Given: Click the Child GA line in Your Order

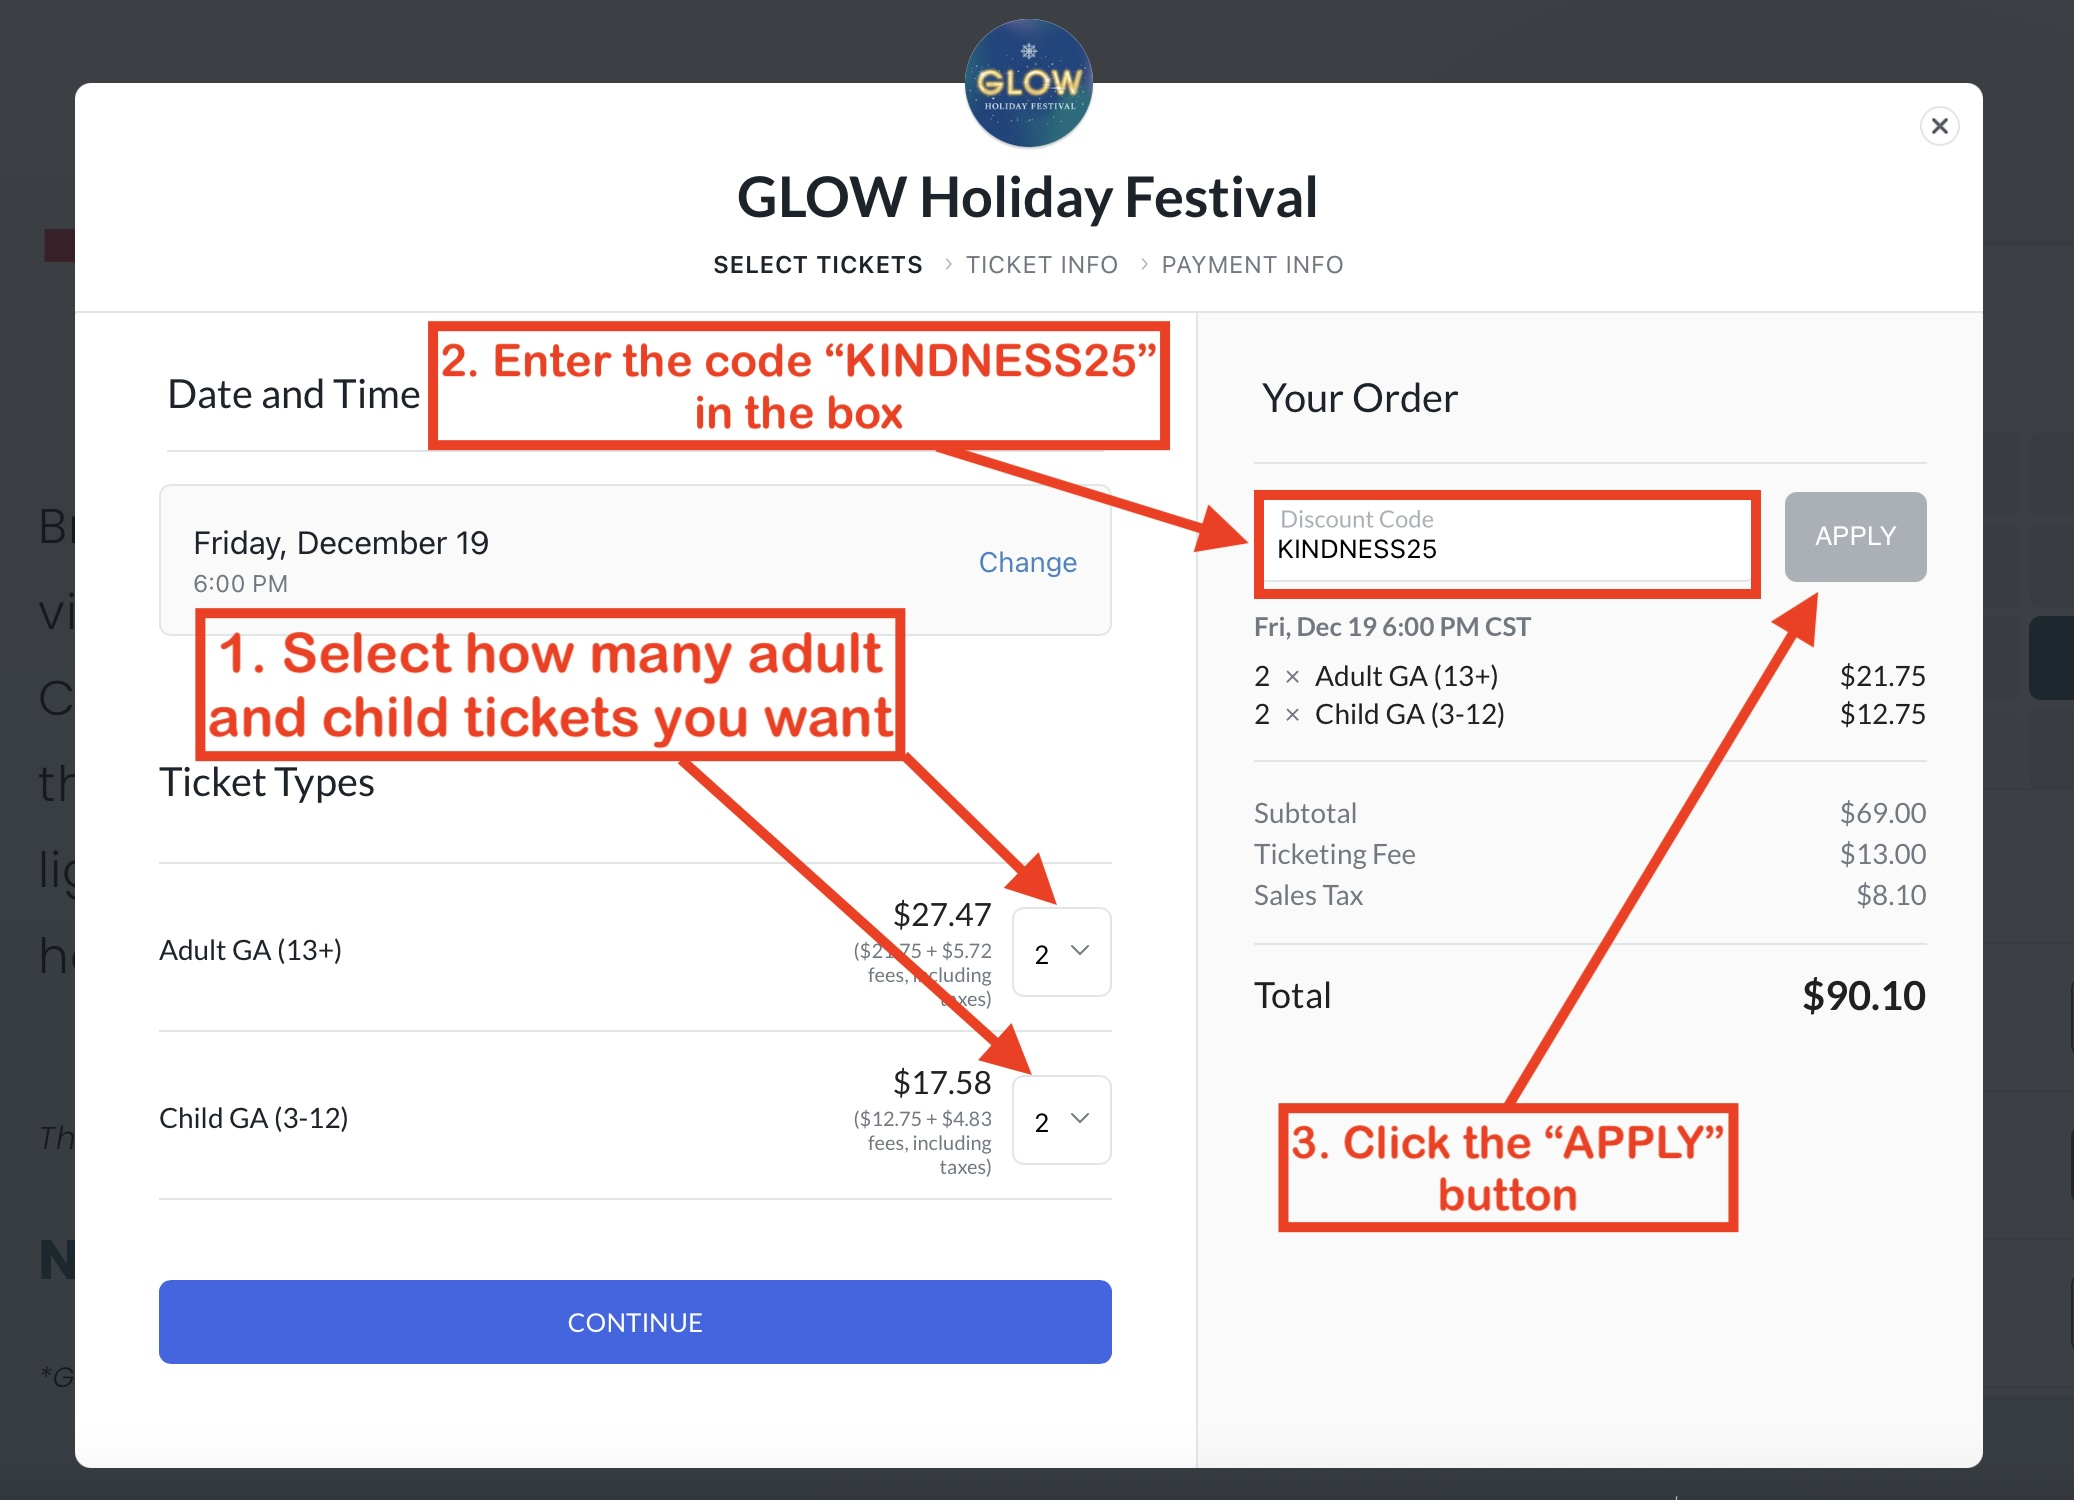Looking at the screenshot, I should [x=1409, y=715].
